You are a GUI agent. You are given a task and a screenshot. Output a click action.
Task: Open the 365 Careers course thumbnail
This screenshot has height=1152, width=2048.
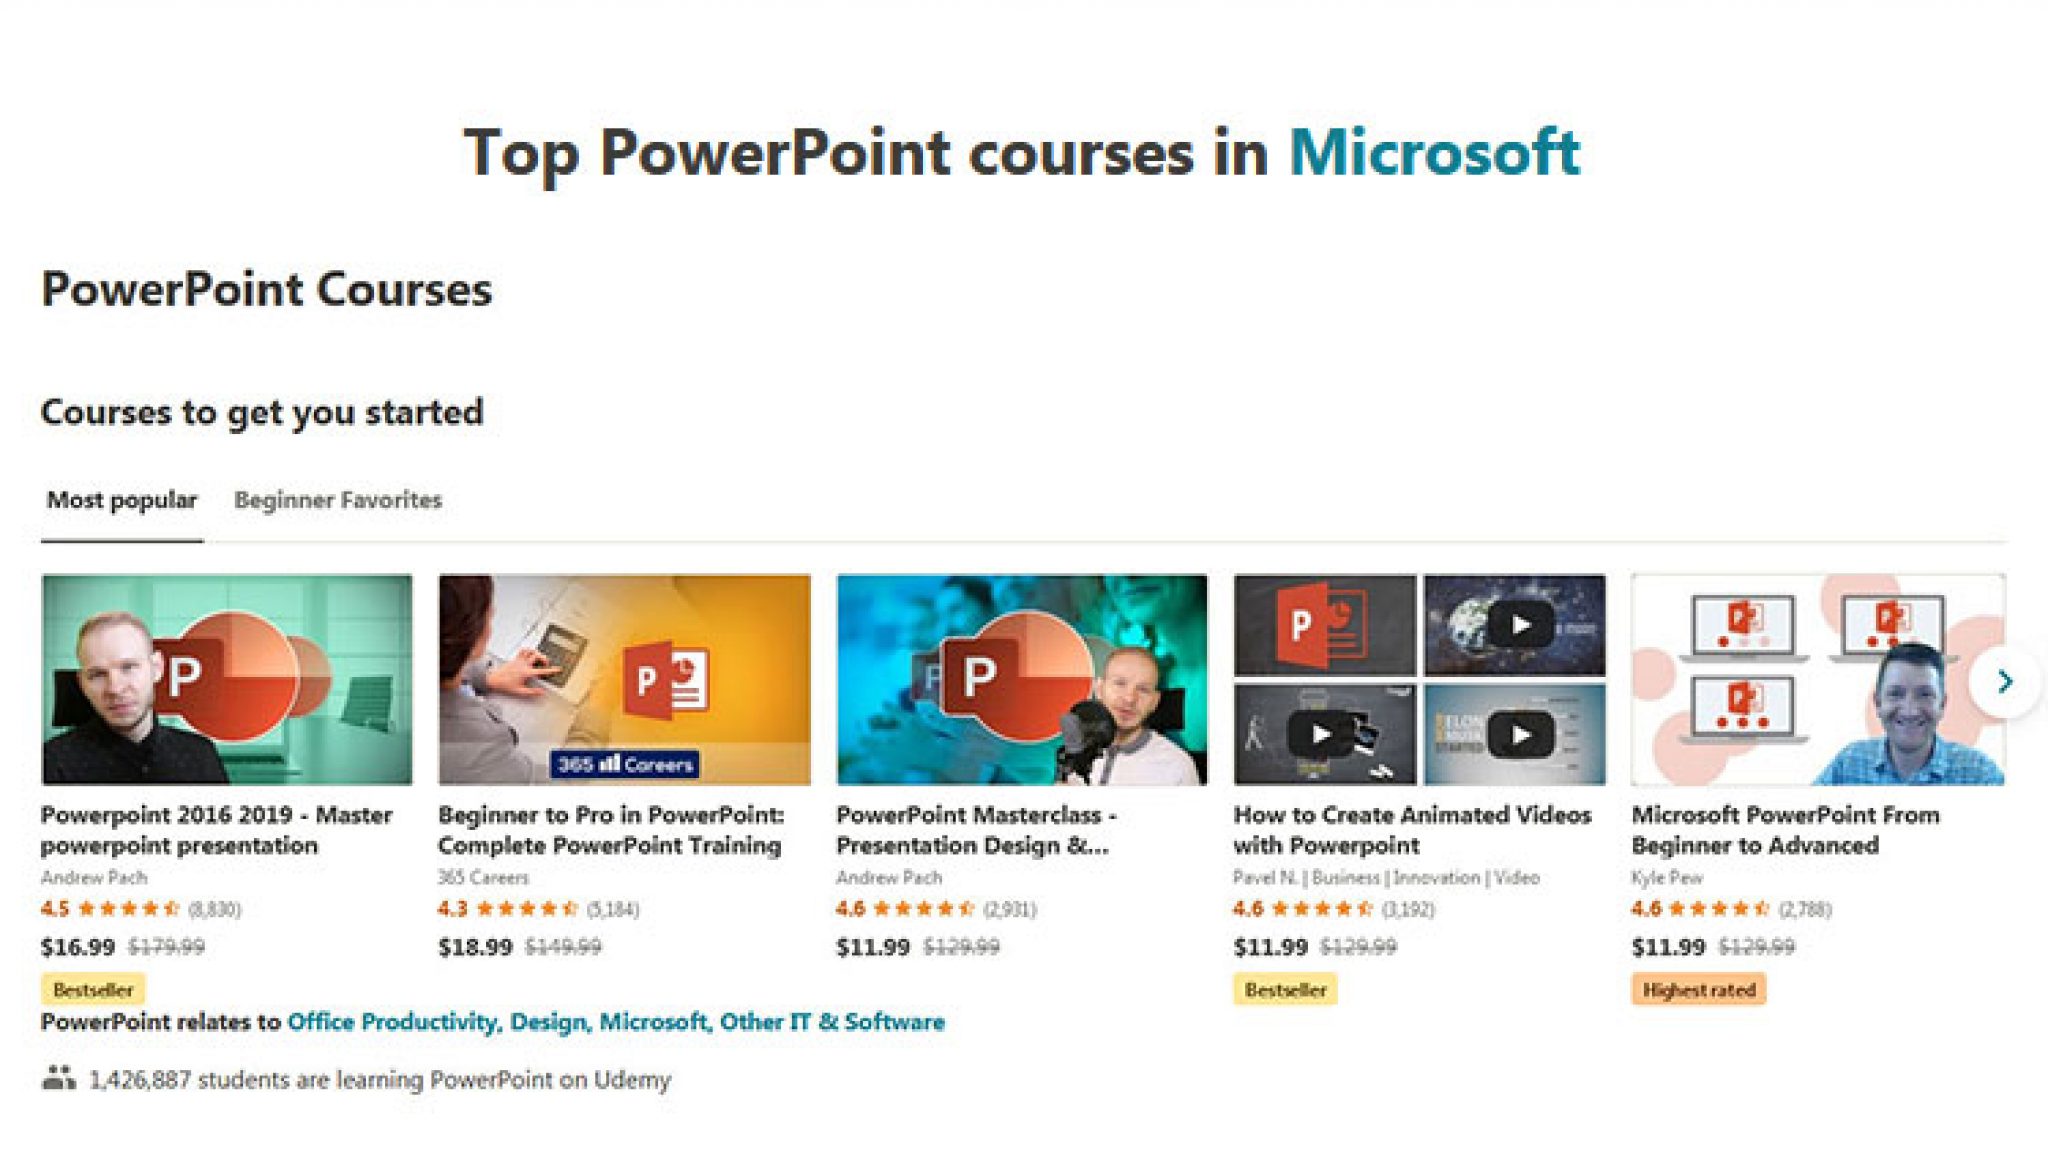pyautogui.click(x=624, y=679)
